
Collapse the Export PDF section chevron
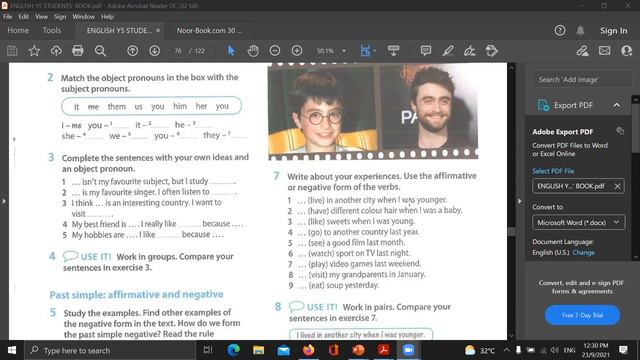coord(616,105)
